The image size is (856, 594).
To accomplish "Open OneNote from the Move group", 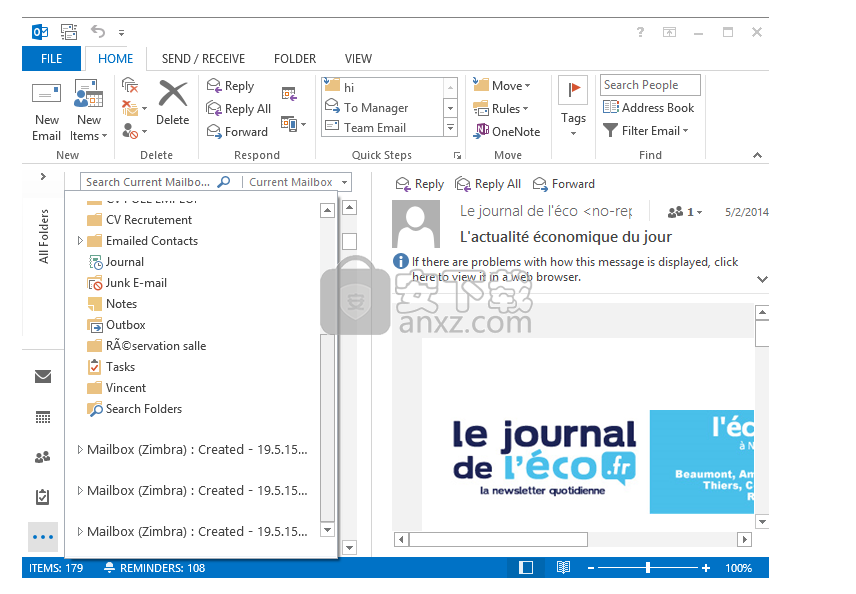I will click(506, 132).
